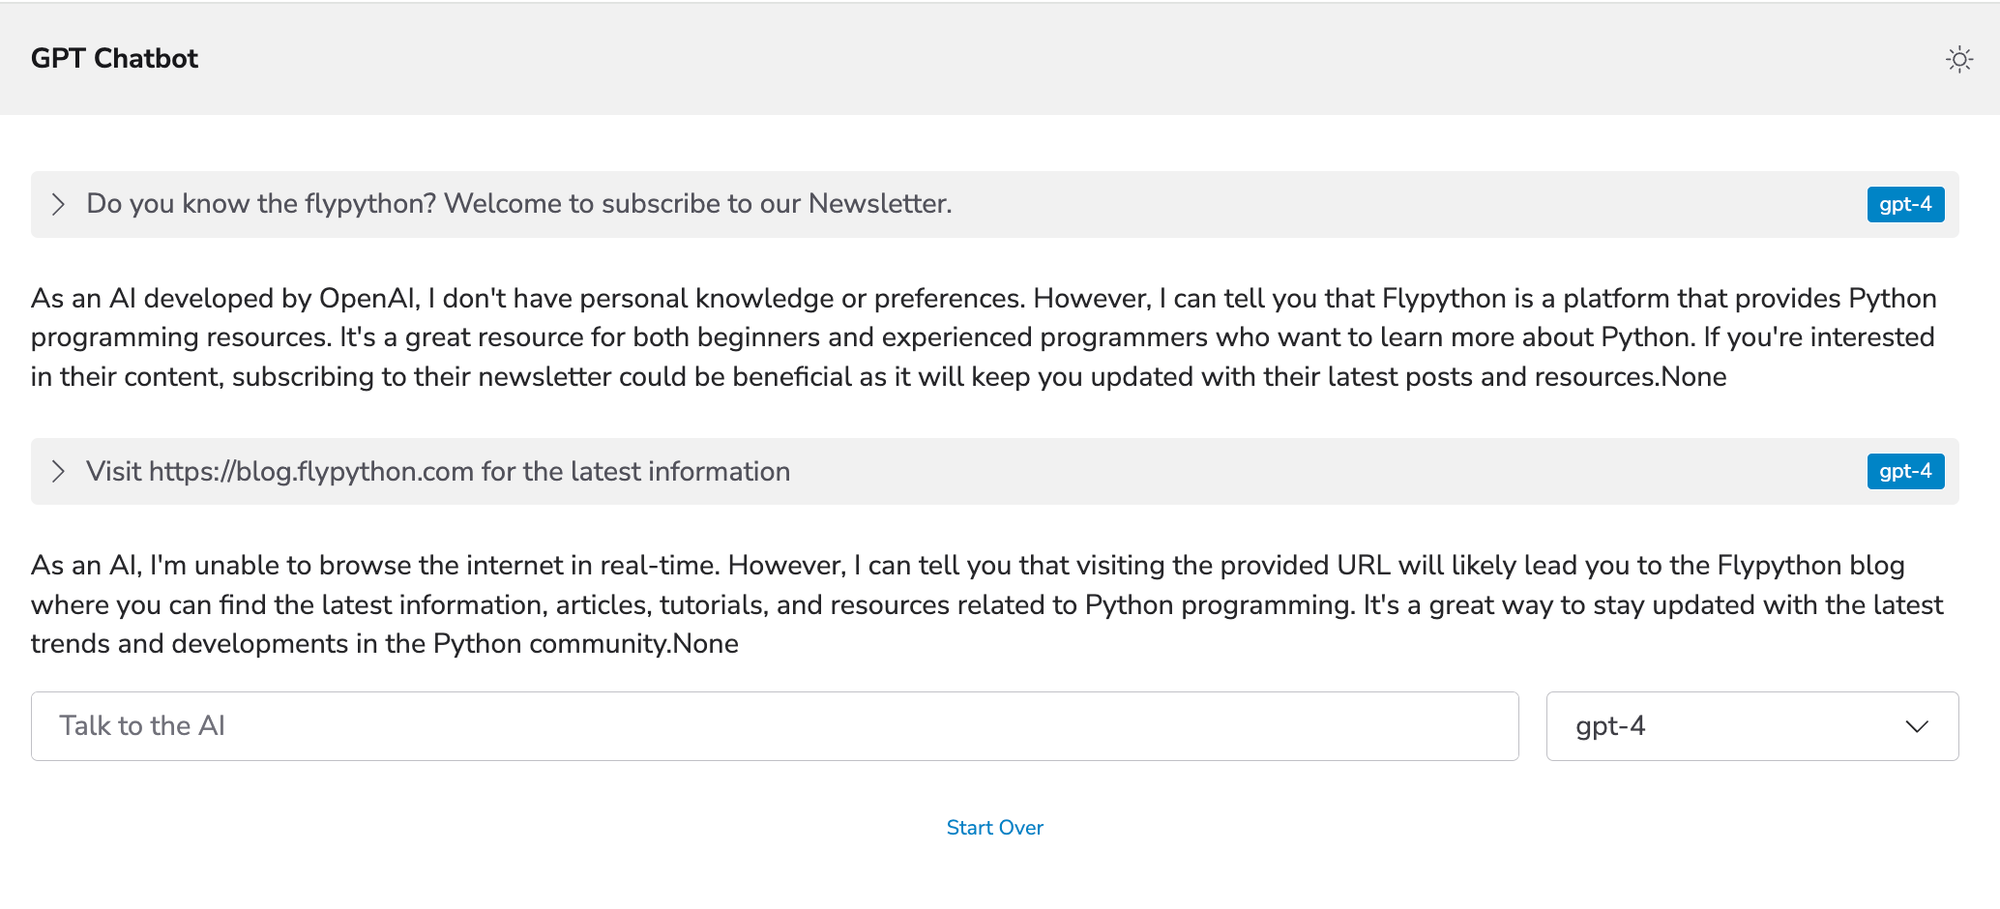Click "Newsletter" in the first prompt row
This screenshot has height=909, width=2000.
(879, 204)
